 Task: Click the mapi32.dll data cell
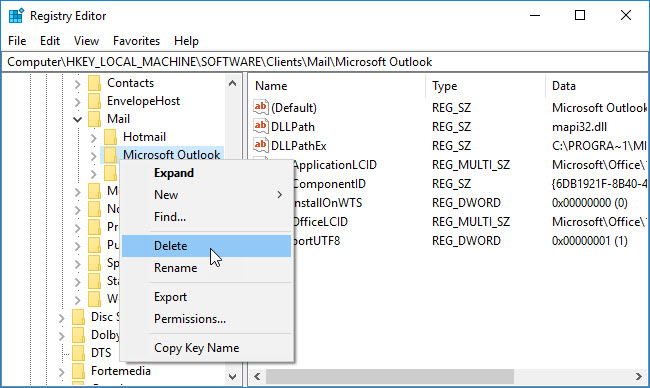pos(579,126)
